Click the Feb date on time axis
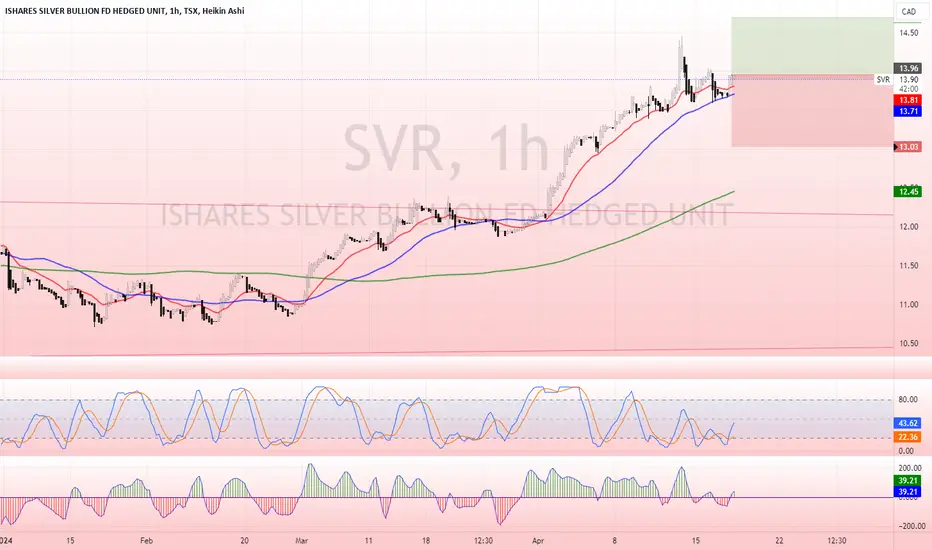Viewport: 932px width, 550px height. point(146,541)
